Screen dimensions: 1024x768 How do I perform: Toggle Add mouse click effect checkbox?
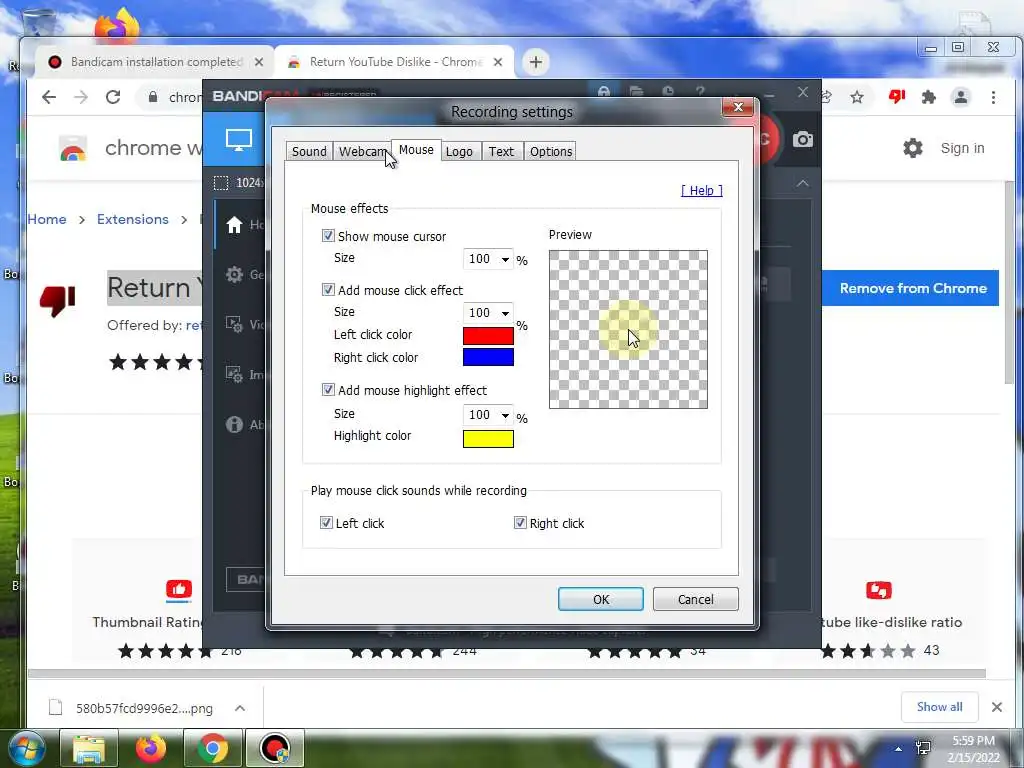tap(328, 289)
